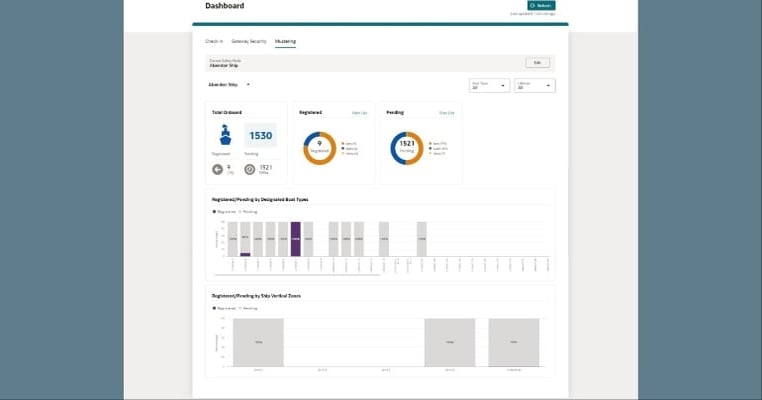This screenshot has height=400, width=762.
Task: Click Registered/Pending by Ship Vertical Zones title
Action: [x=256, y=296]
